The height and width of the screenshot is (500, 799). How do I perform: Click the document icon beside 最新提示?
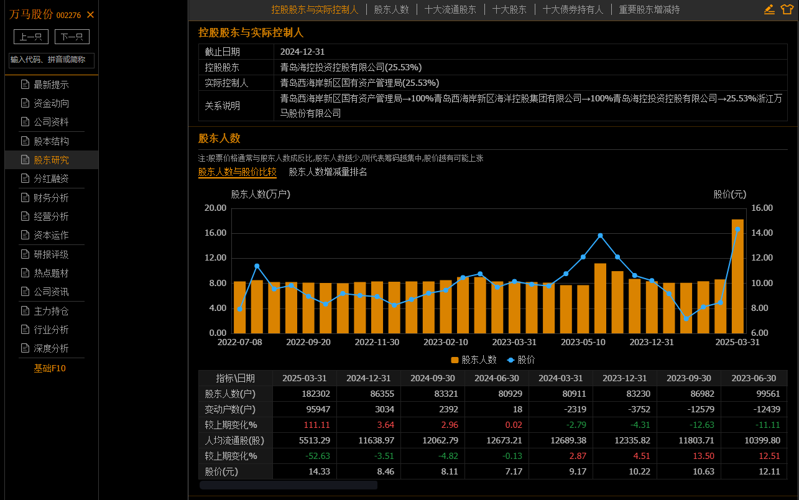tap(24, 85)
